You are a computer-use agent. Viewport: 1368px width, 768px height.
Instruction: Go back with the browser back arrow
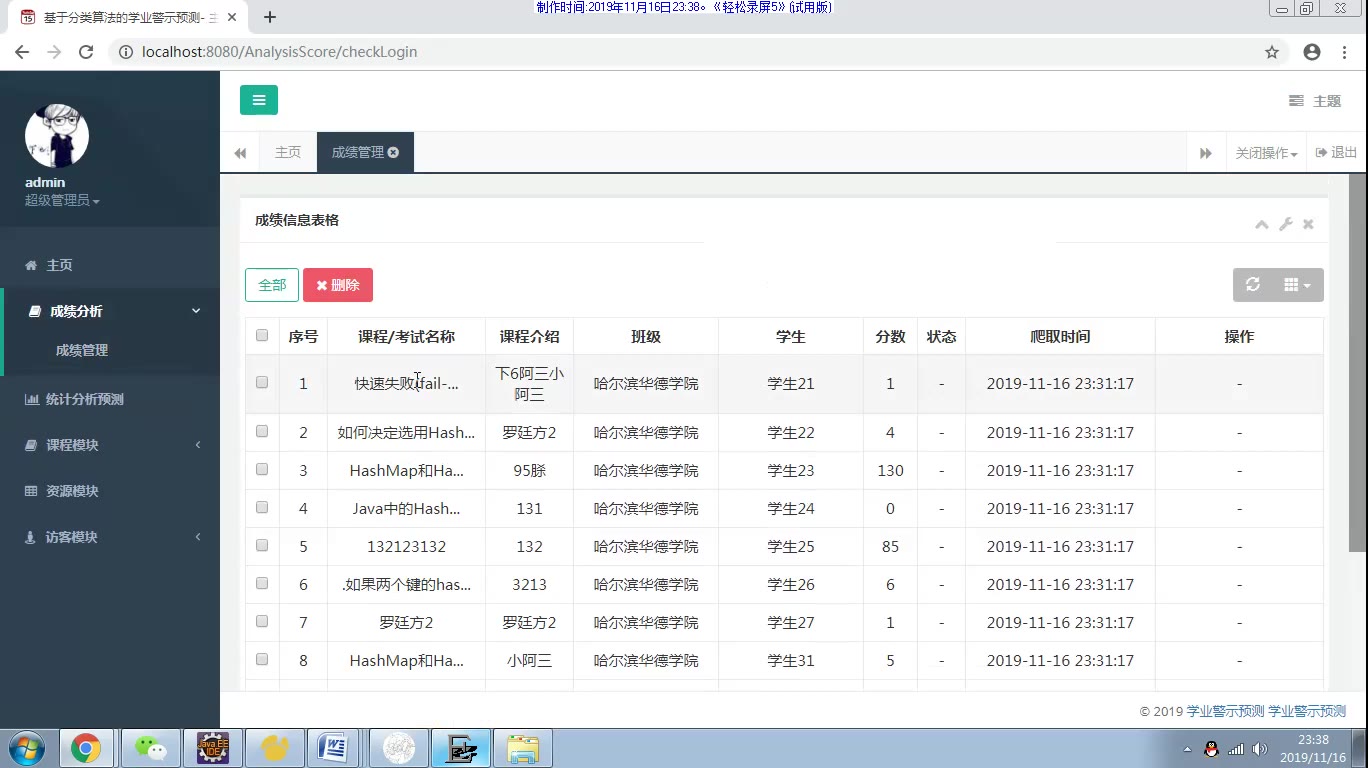pos(22,52)
